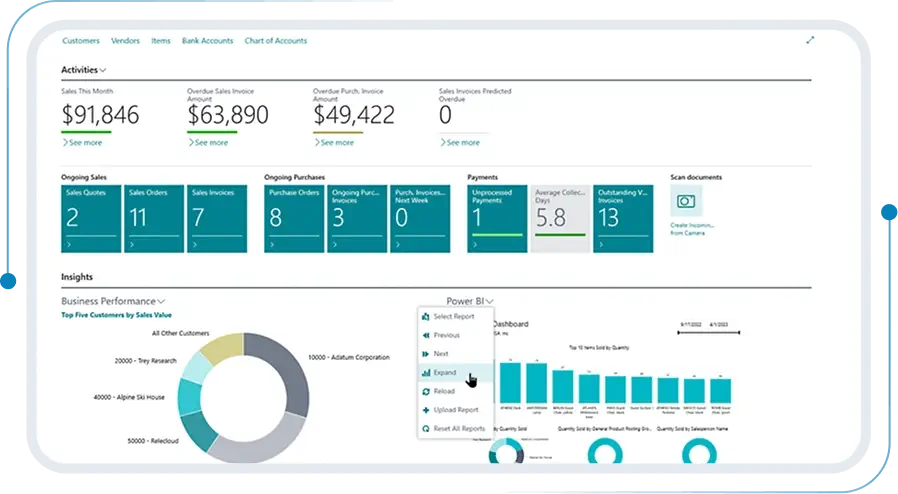Open Vendors in the top navigation

(x=125, y=41)
